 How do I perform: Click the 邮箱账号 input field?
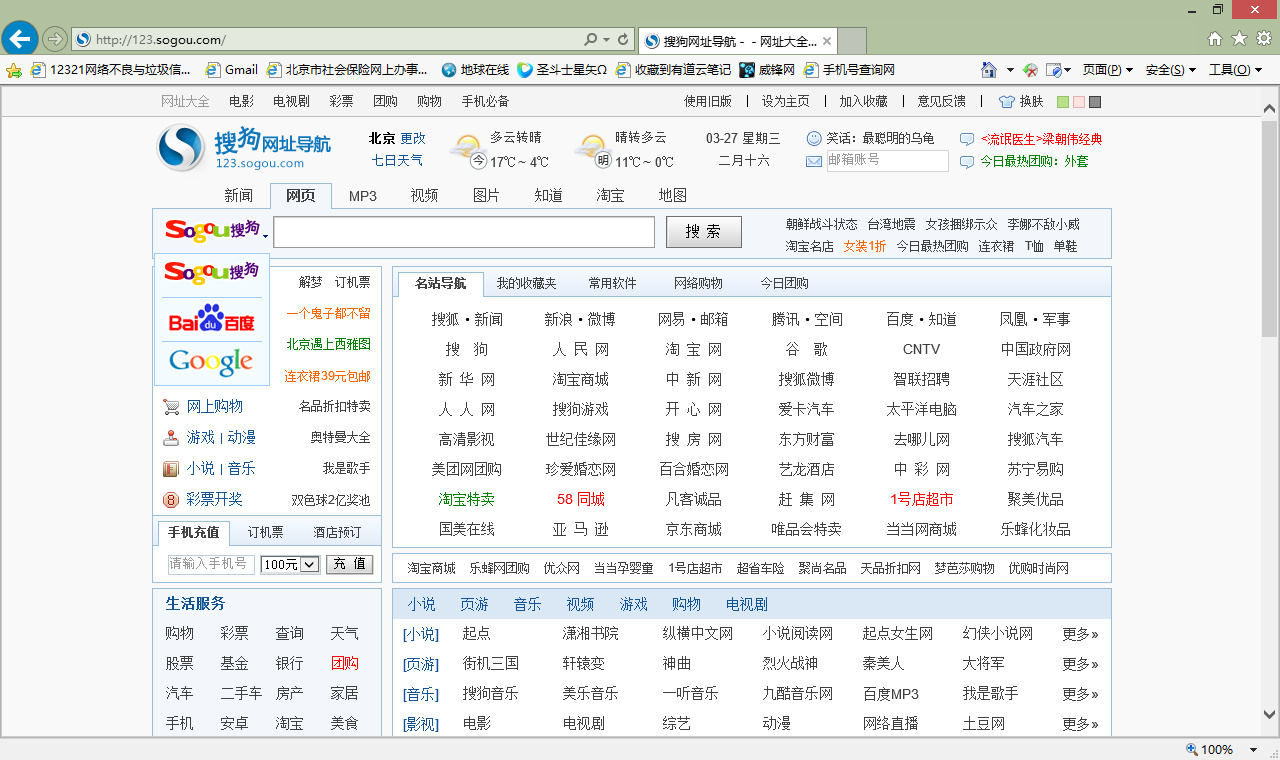[887, 160]
